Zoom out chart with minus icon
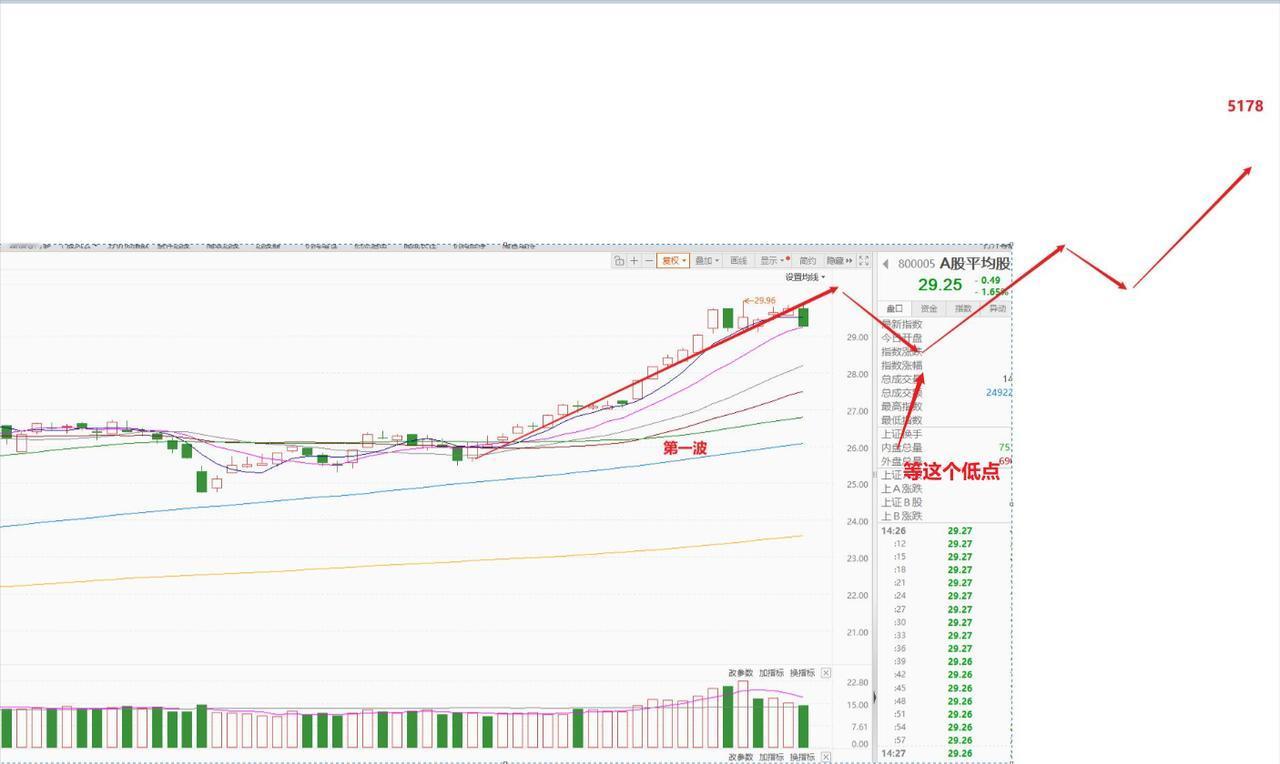Screen dimensions: 1280x764 [x=649, y=261]
